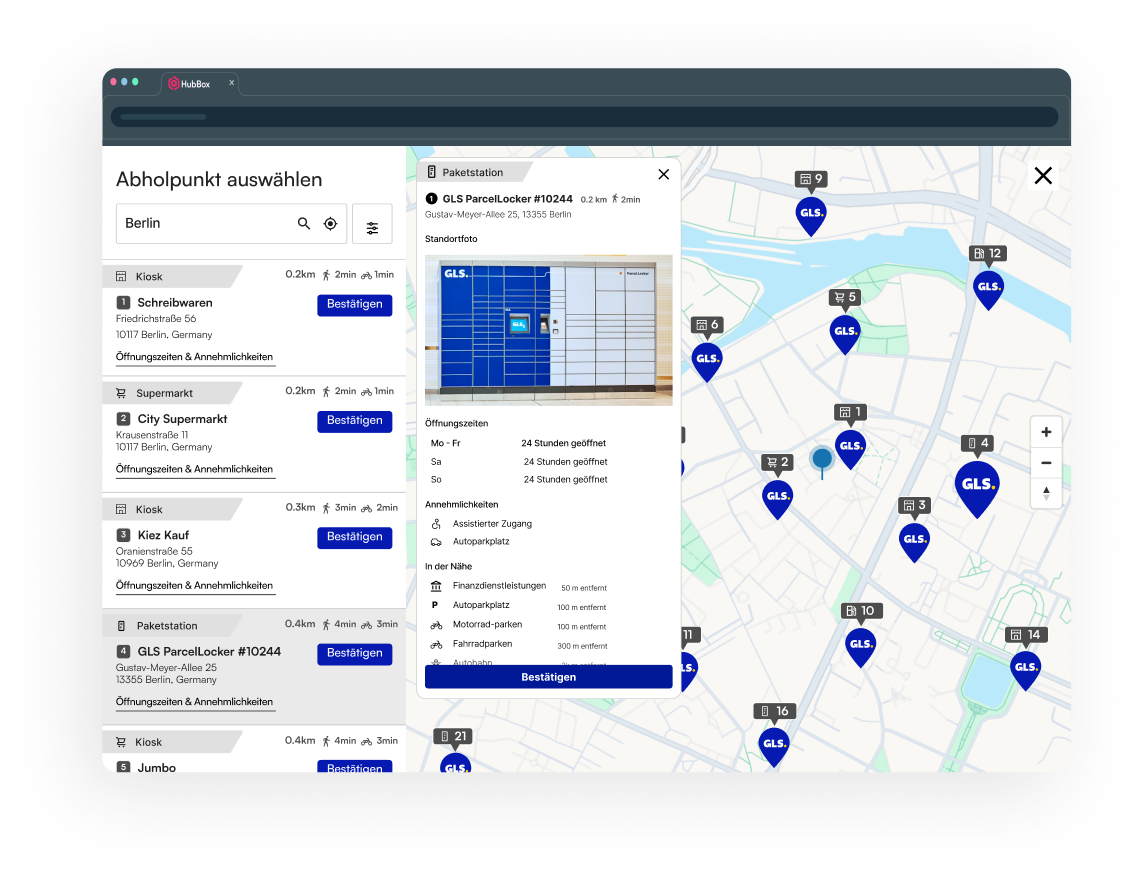This screenshot has width=1140, height=875.
Task: Click the Paketstation category label in the list
Action: (x=167, y=626)
